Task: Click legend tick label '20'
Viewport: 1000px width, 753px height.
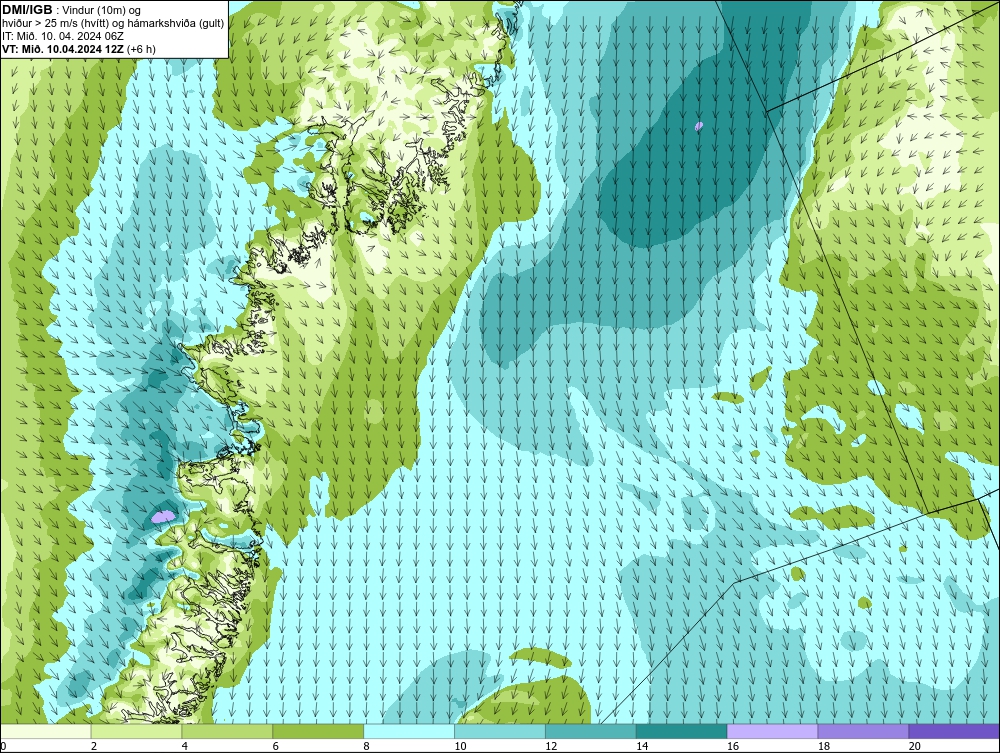Action: click(915, 746)
